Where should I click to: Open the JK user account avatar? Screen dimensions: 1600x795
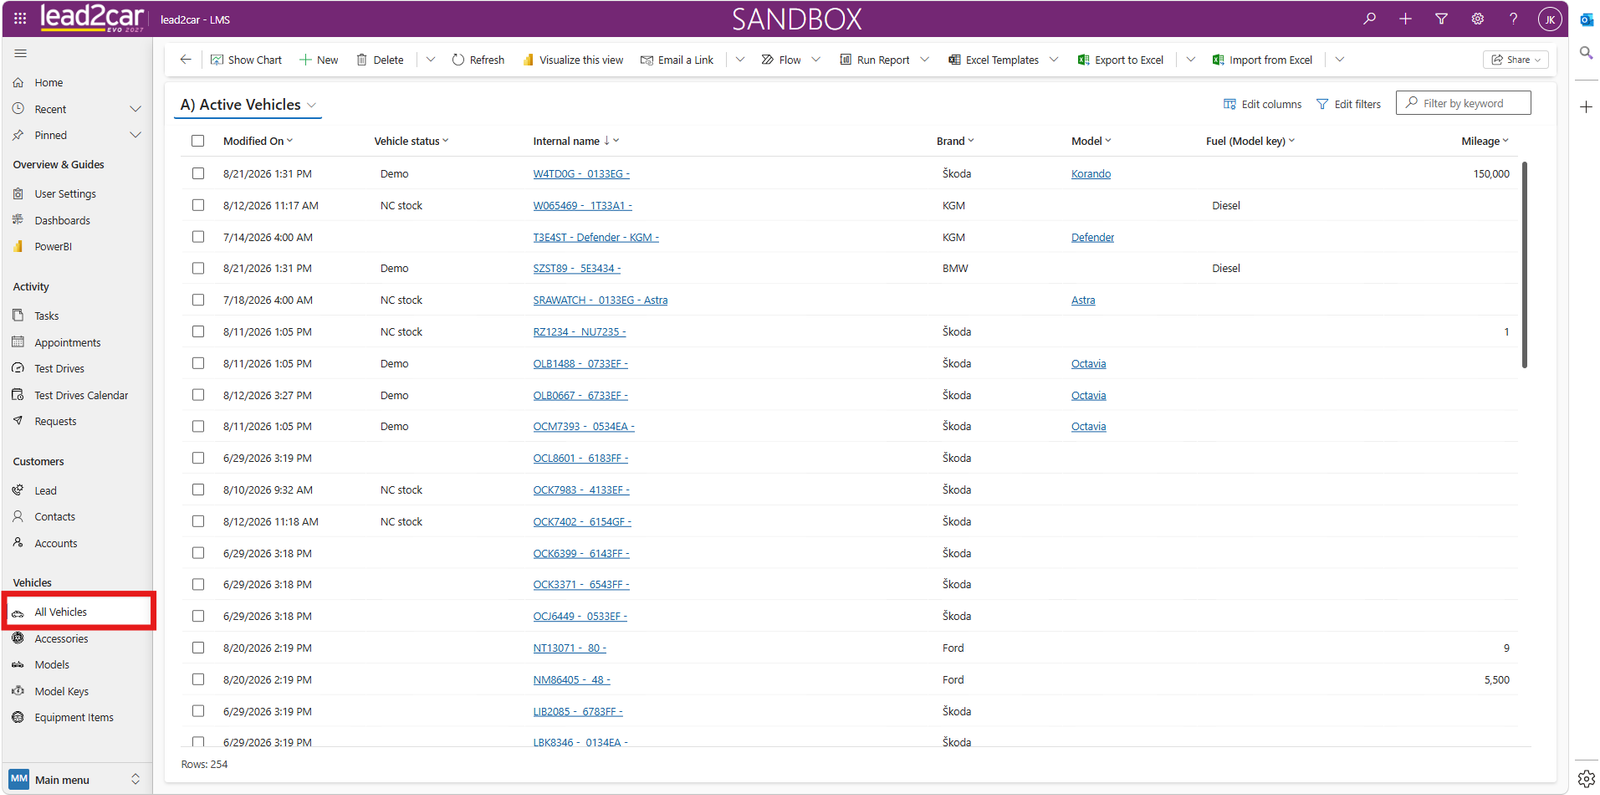tap(1549, 19)
